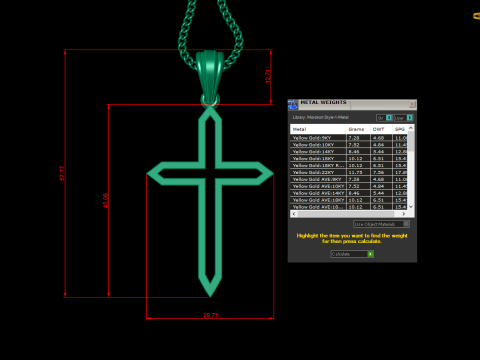This screenshot has height=360, width=480.
Task: Click the 29.71 width dimension label
Action: pyautogui.click(x=211, y=315)
